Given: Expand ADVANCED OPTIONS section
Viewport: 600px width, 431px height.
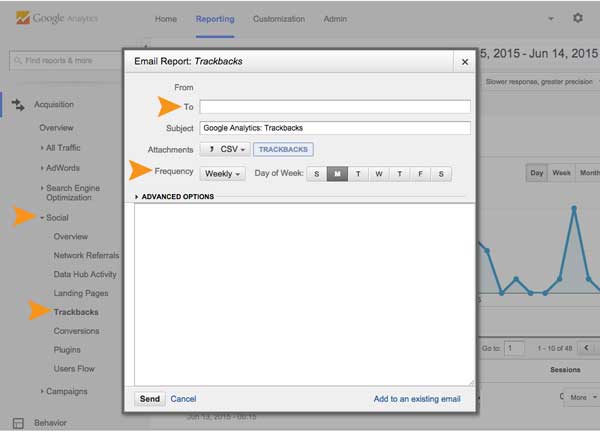Looking at the screenshot, I should [174, 197].
